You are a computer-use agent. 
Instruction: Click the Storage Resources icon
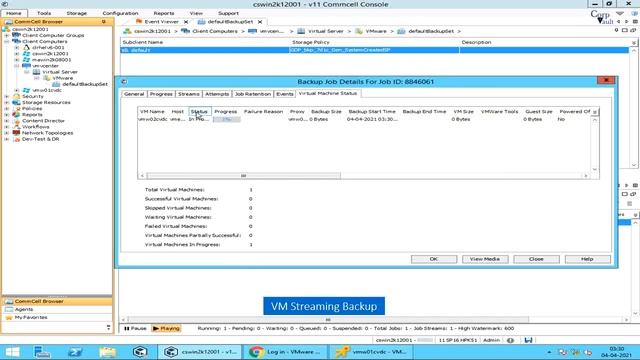16,102
